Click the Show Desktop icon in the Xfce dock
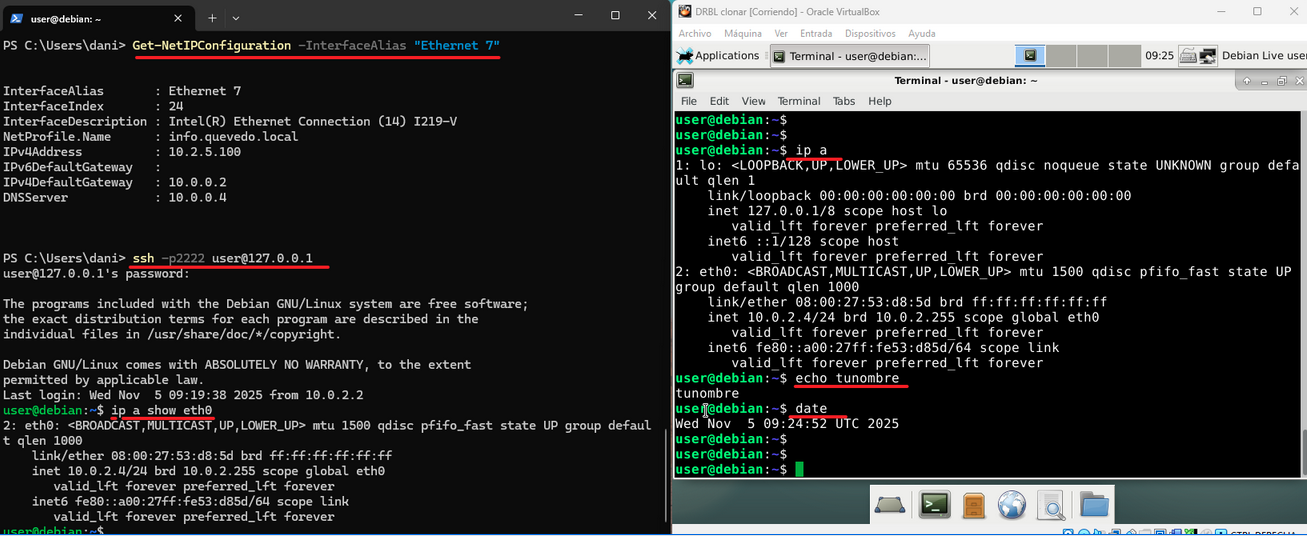1307x537 pixels. pos(890,506)
